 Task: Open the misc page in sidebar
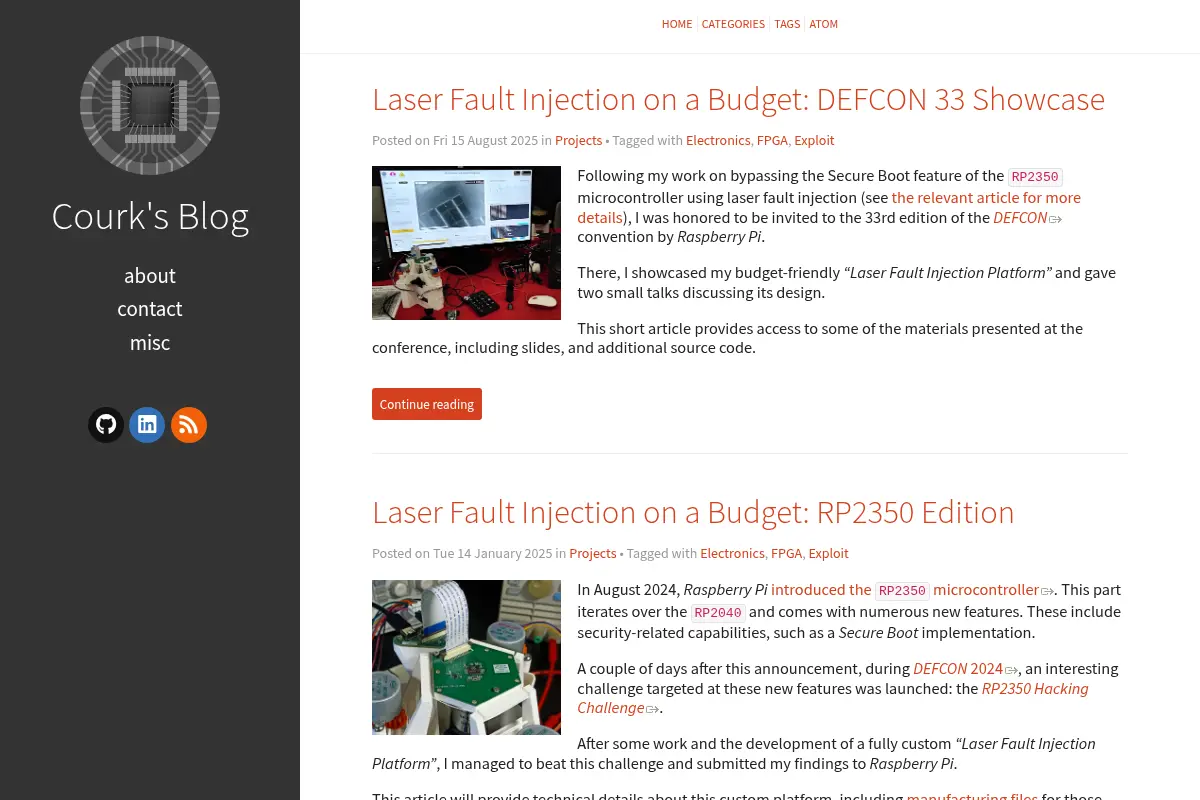click(150, 343)
